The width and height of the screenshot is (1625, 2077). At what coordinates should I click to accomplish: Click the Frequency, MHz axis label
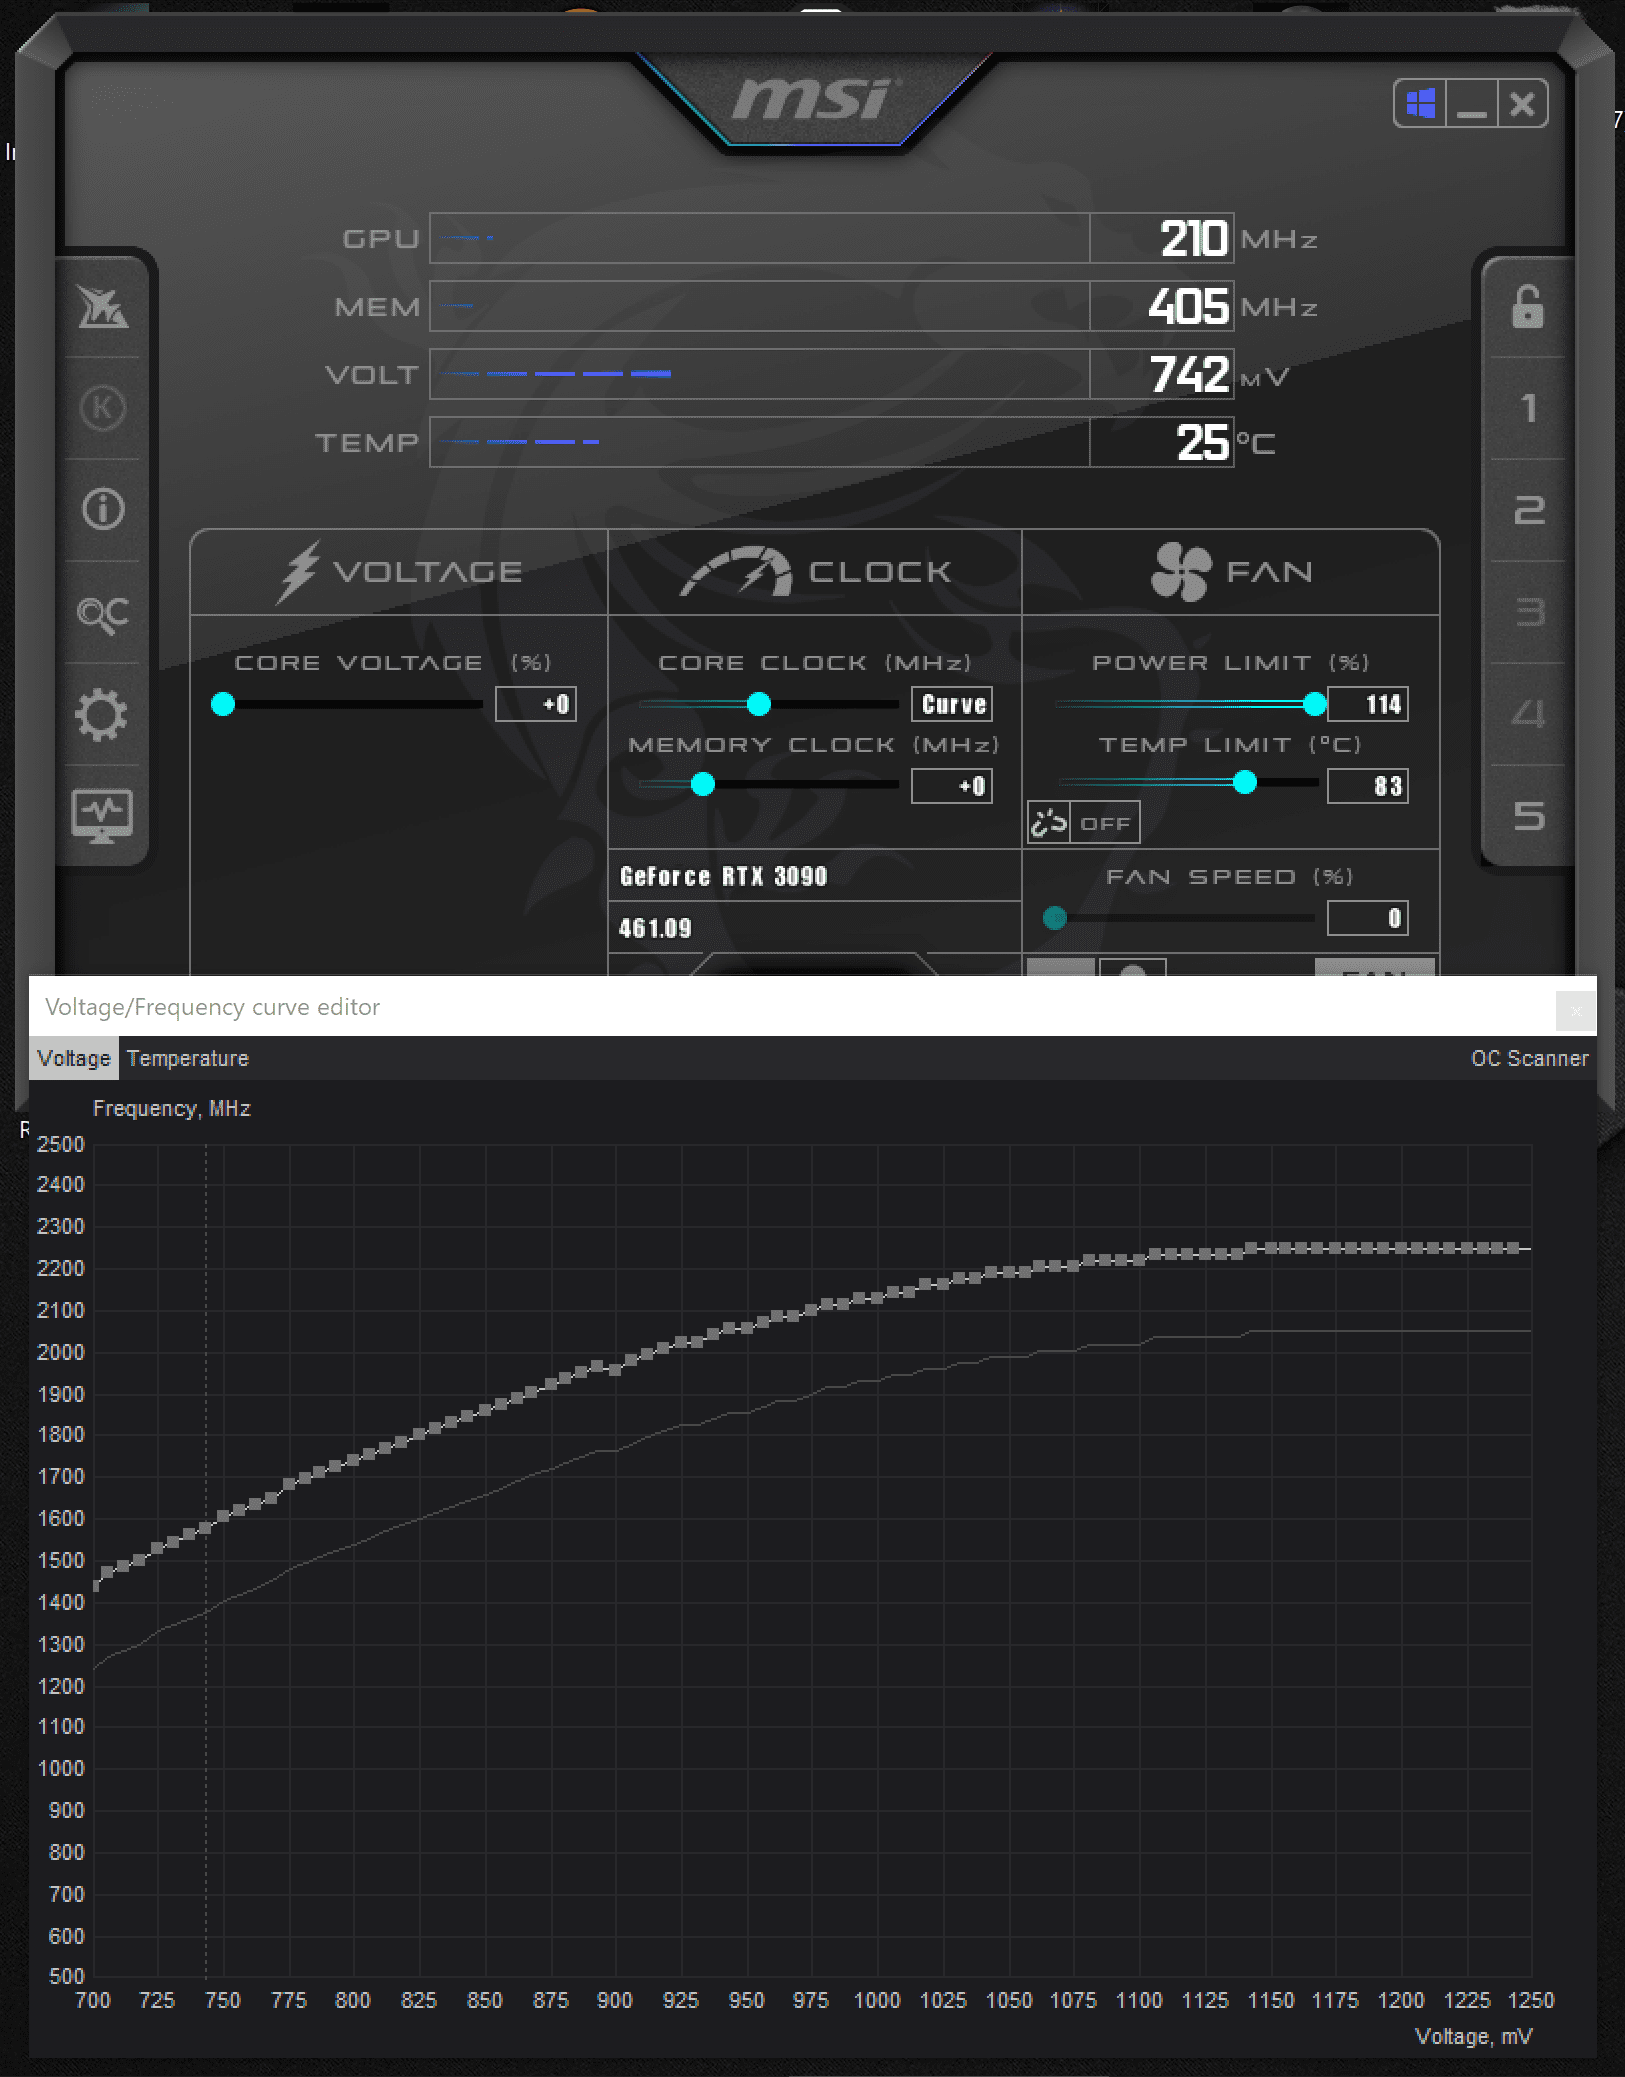(172, 1108)
